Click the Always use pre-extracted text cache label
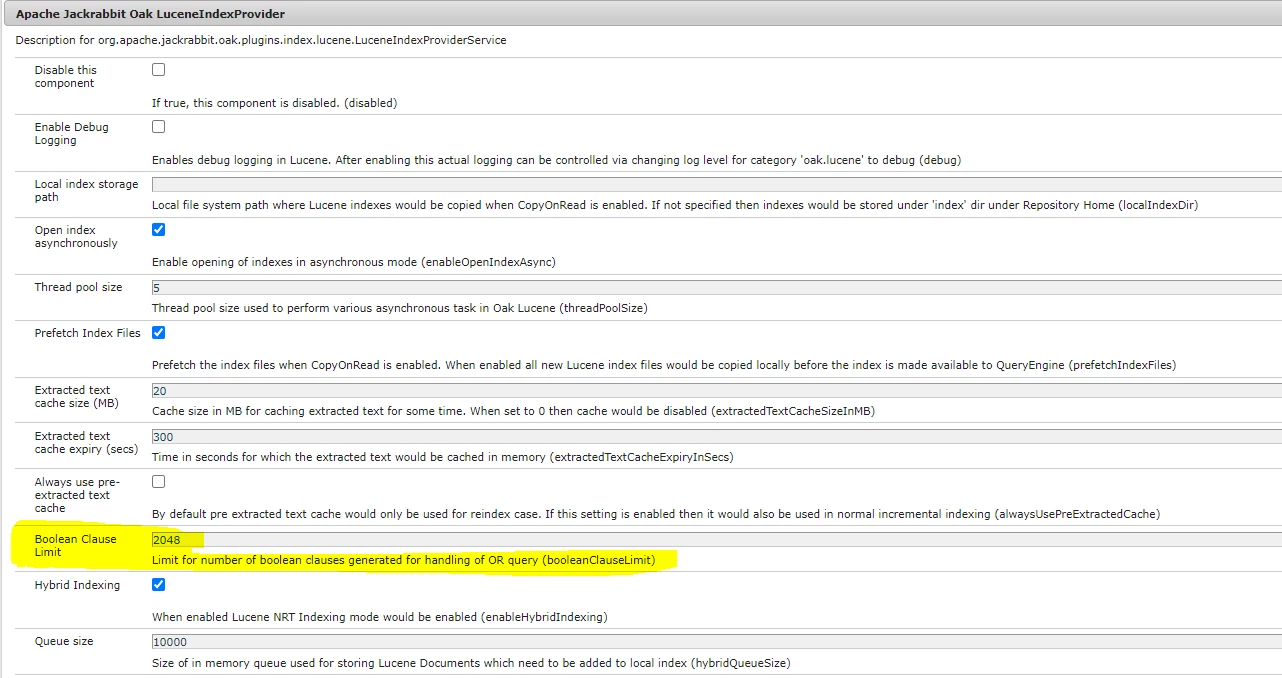The width and height of the screenshot is (1282, 678). [x=77, y=495]
